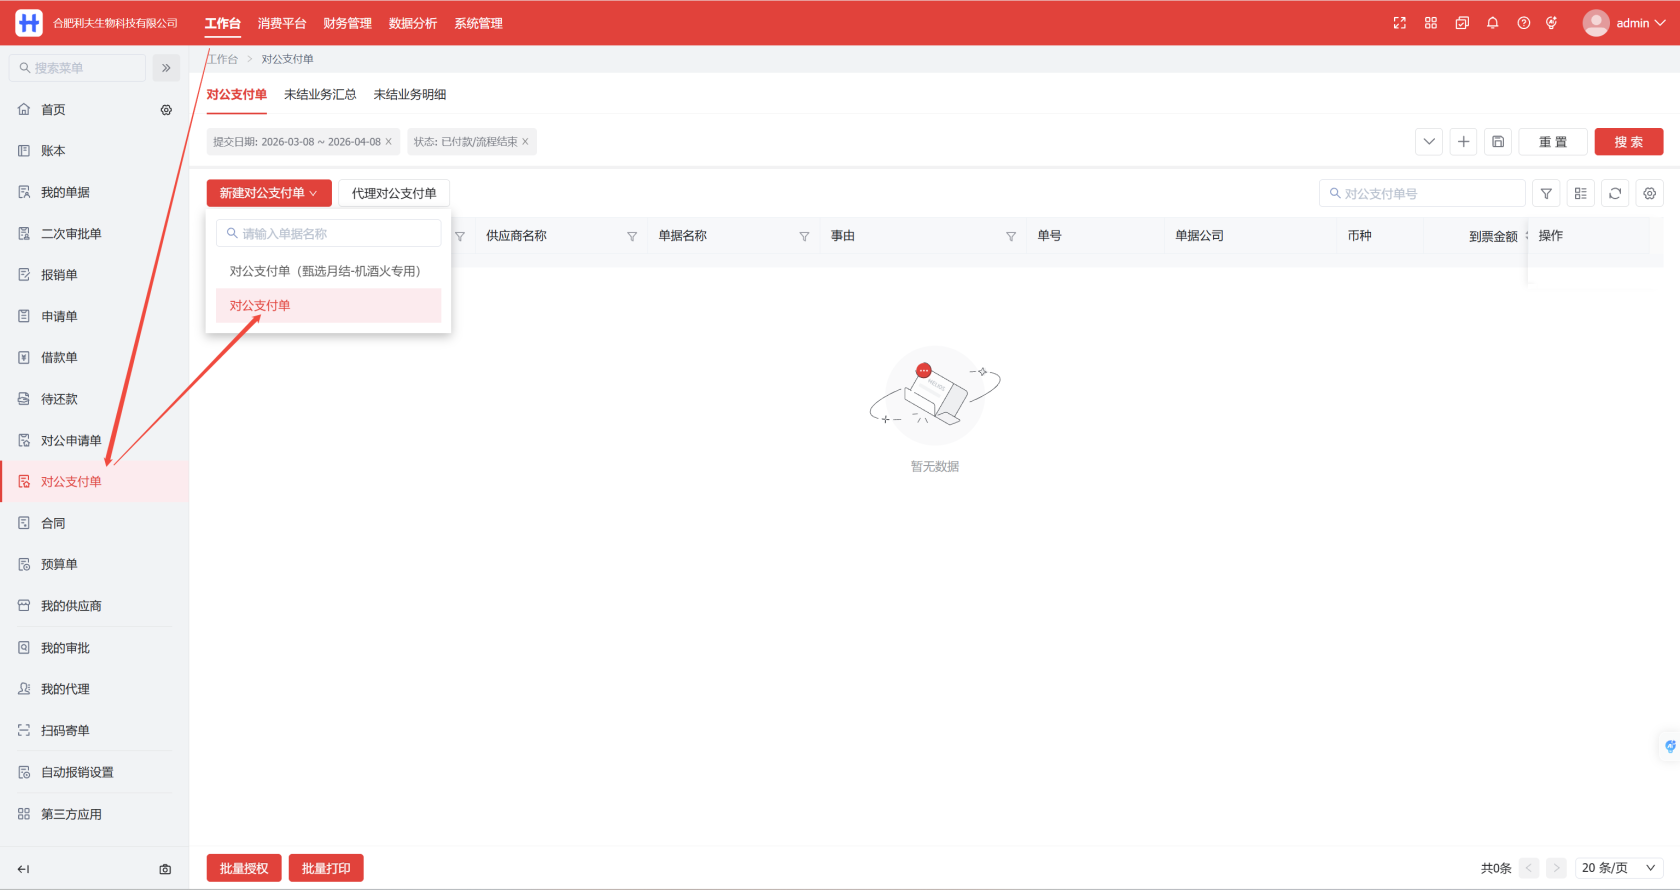Viewport: 1680px width, 890px height.
Task: Expand the admin user menu
Action: 1624,23
